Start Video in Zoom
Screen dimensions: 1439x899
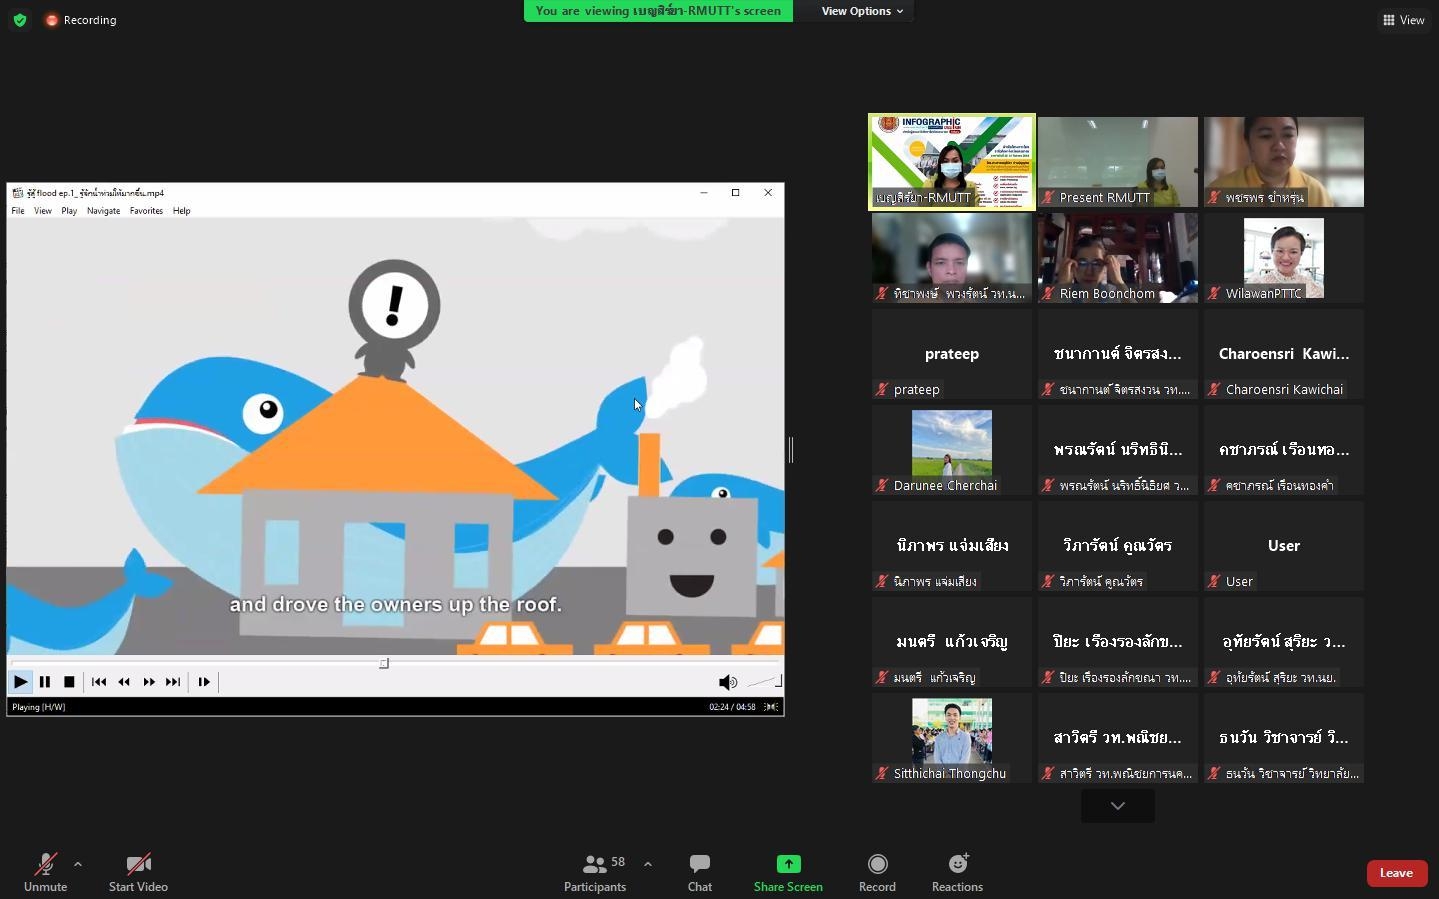[138, 873]
